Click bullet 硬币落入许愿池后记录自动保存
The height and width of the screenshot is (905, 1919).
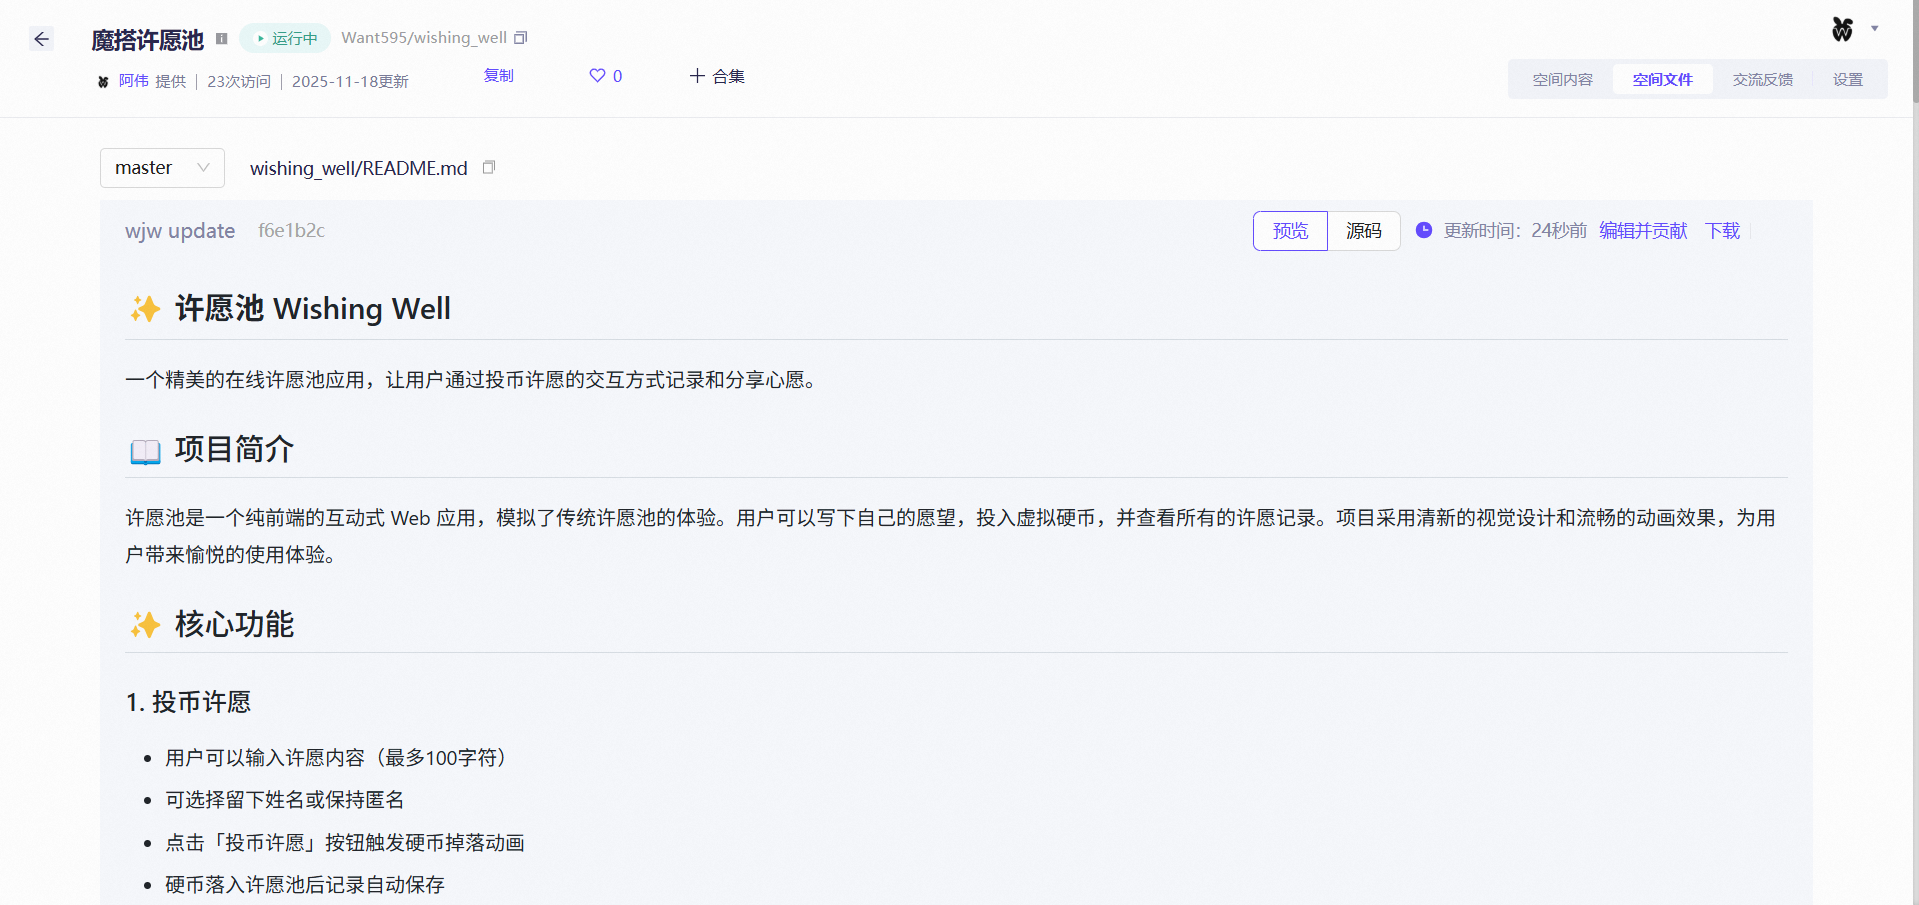[305, 885]
